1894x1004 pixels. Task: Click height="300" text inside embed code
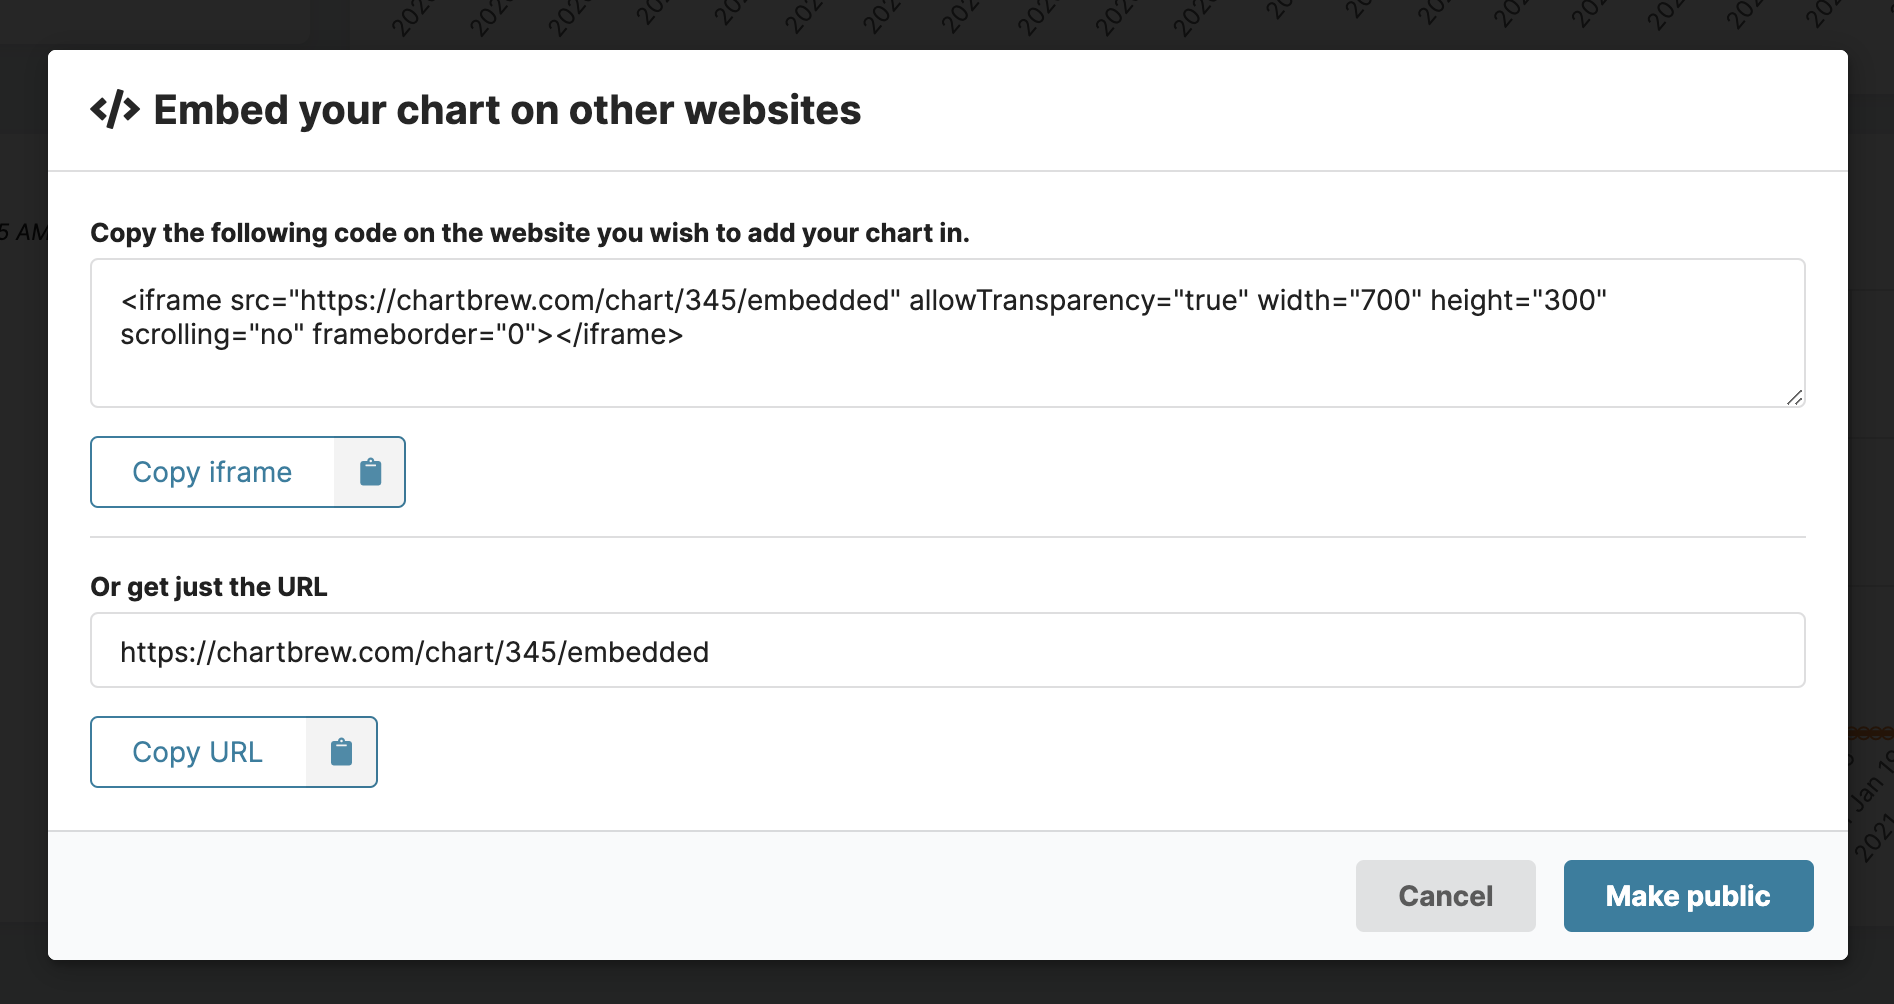click(x=1518, y=300)
